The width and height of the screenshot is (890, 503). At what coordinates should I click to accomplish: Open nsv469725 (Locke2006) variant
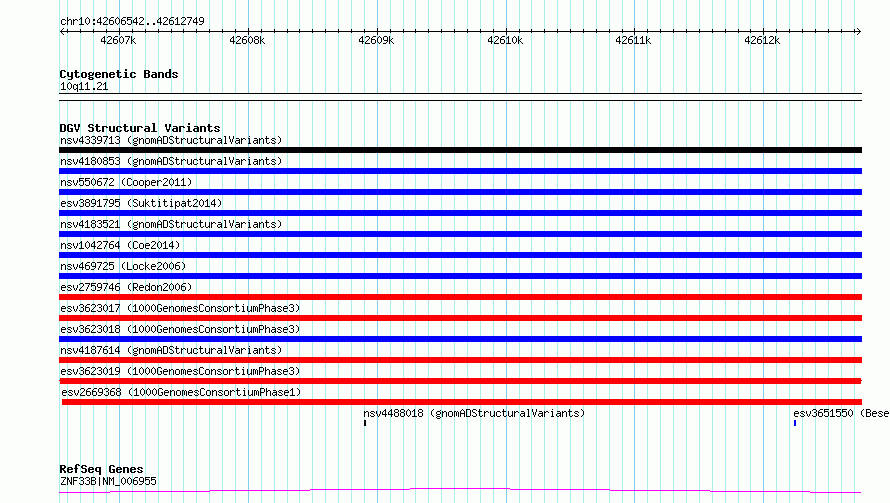tap(123, 266)
